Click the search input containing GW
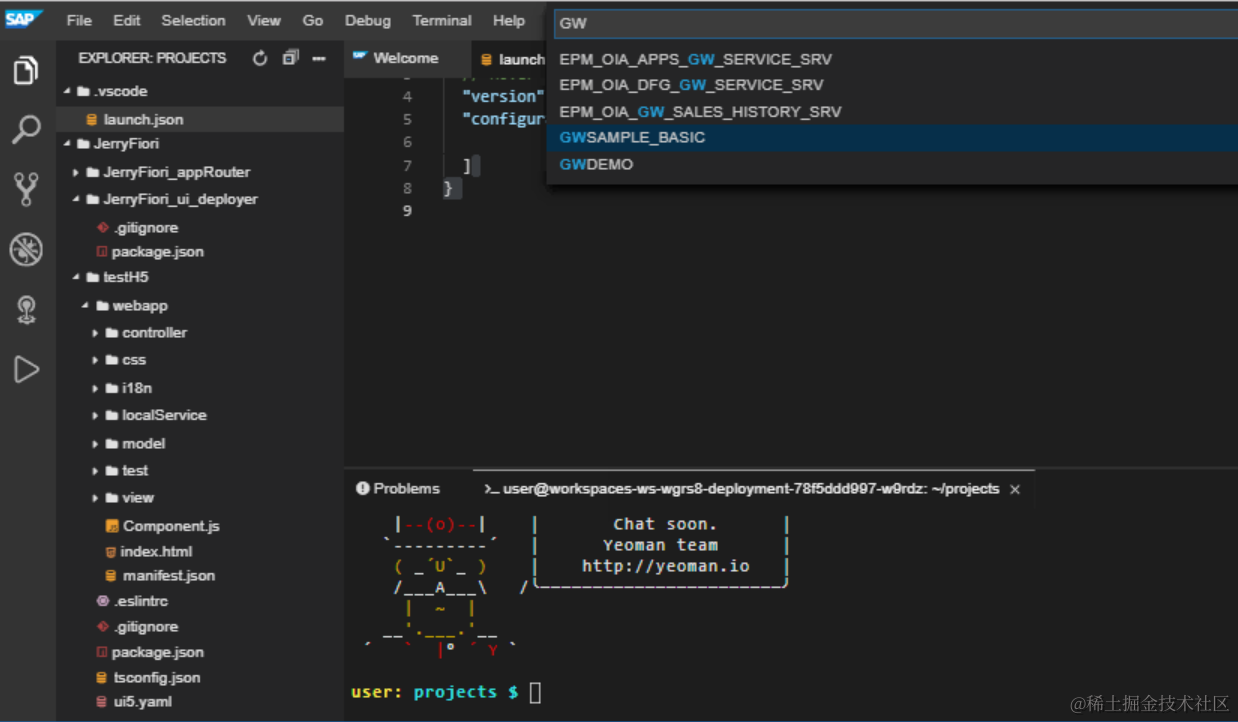Viewport: 1238px width, 722px height. pyautogui.click(x=890, y=23)
